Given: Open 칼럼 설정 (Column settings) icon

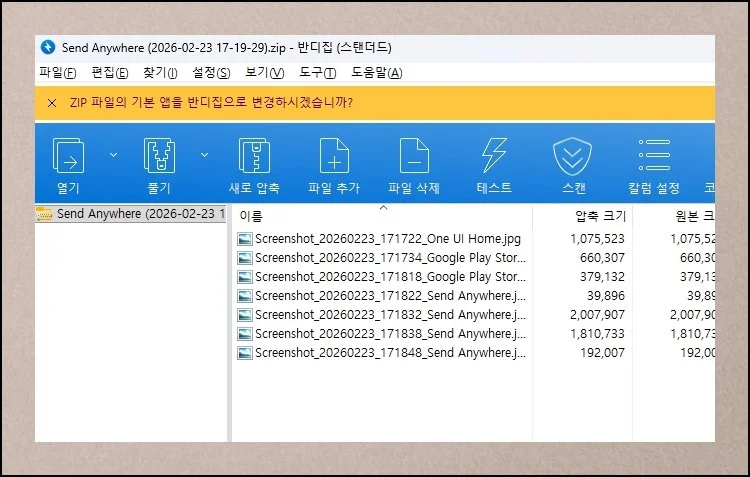Looking at the screenshot, I should click(654, 157).
